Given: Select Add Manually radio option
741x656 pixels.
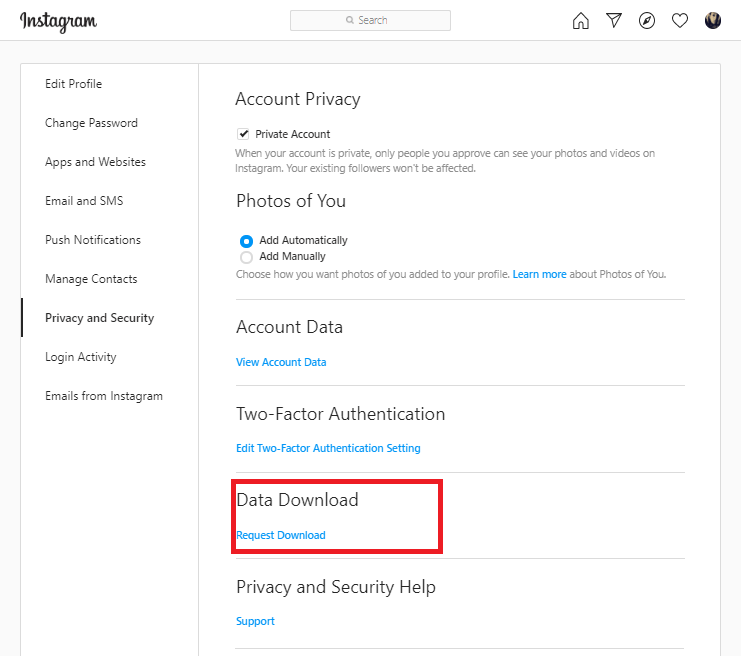Looking at the screenshot, I should [x=246, y=257].
